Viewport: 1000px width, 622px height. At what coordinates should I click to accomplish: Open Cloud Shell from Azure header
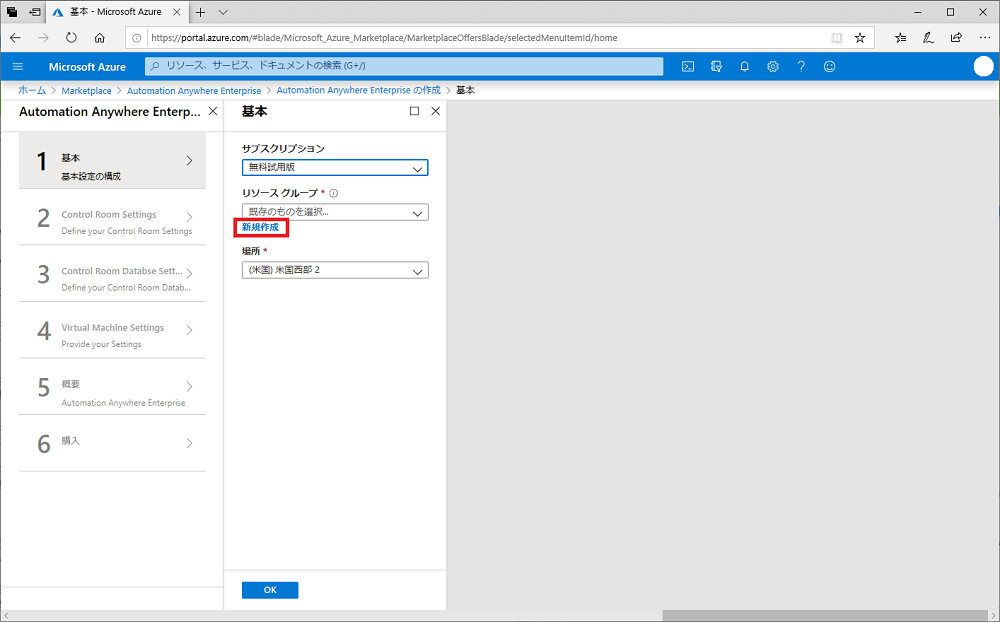tap(688, 66)
